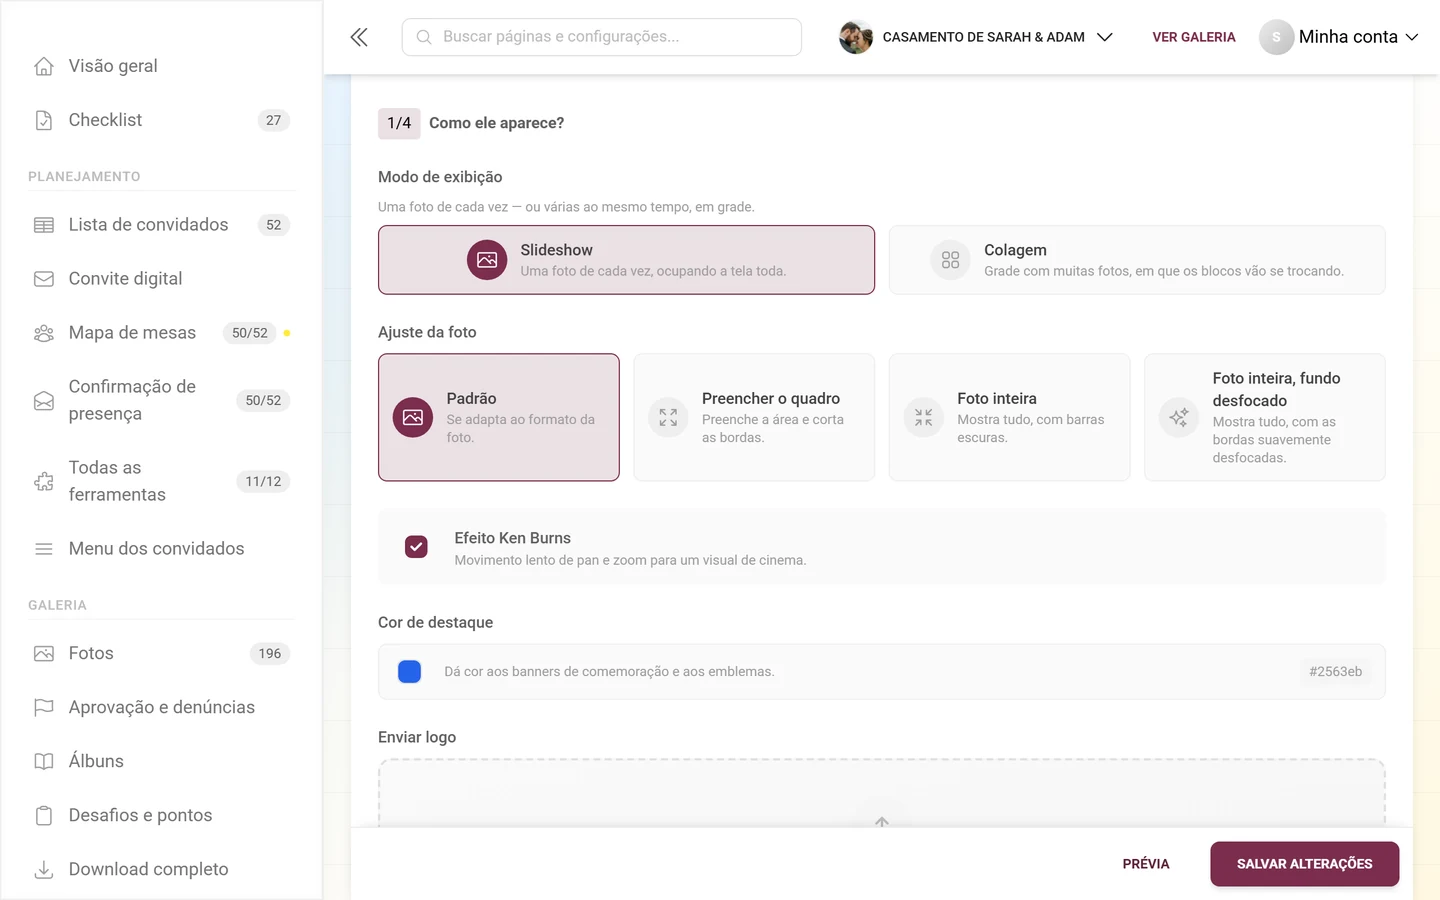Click the Minha conta avatar circle

(x=1276, y=37)
